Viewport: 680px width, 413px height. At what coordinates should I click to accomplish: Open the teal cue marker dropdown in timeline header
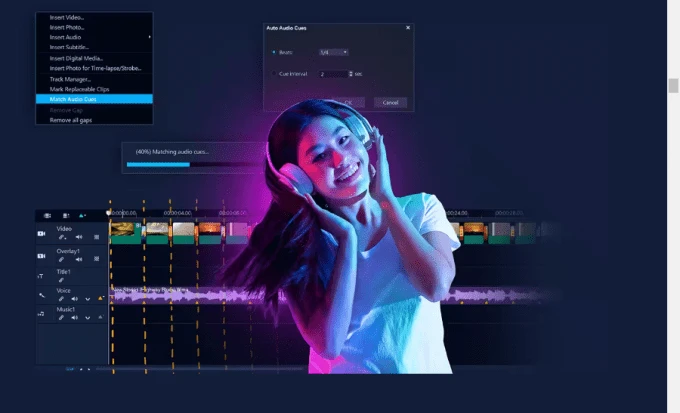click(82, 216)
